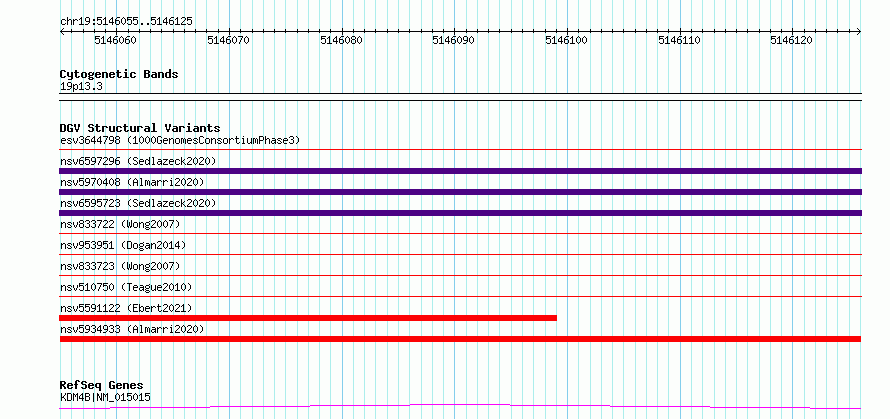Open variant nsv510750 (Teague2010)
The width and height of the screenshot is (890, 419).
point(126,287)
